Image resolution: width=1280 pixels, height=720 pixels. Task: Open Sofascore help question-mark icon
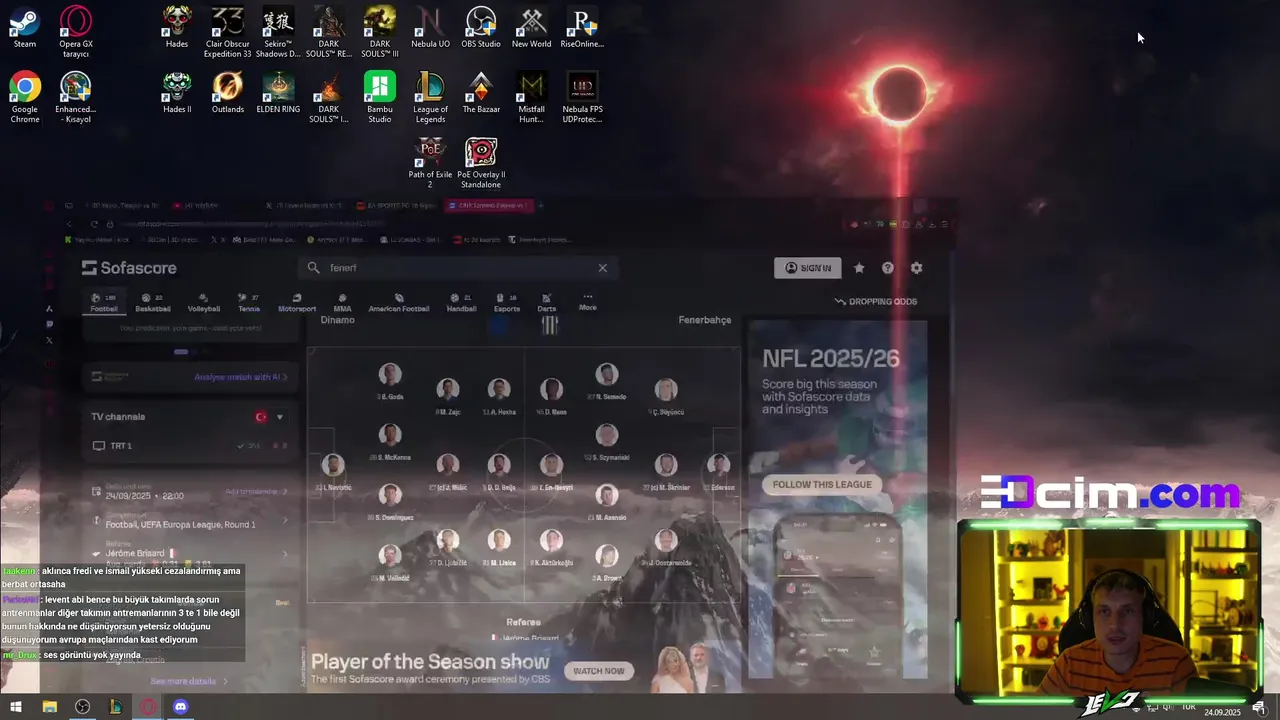click(x=888, y=268)
